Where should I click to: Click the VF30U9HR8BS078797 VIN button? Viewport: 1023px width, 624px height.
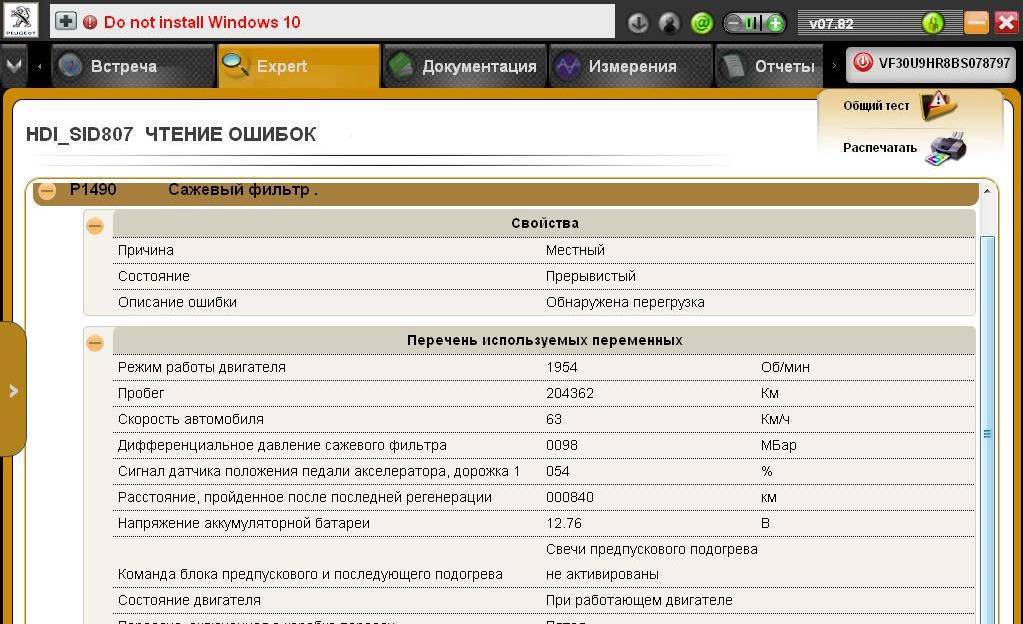click(930, 63)
